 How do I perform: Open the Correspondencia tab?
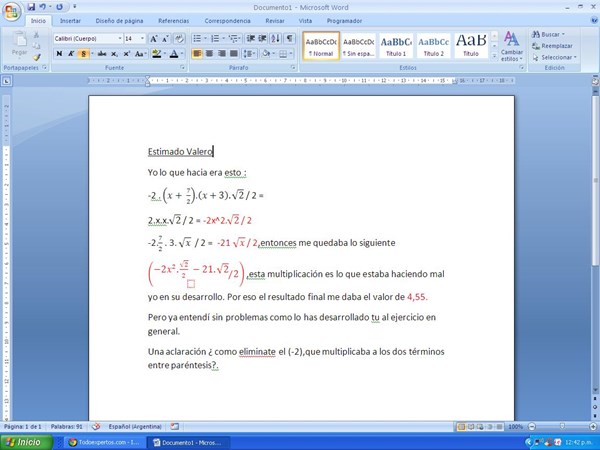(x=227, y=21)
